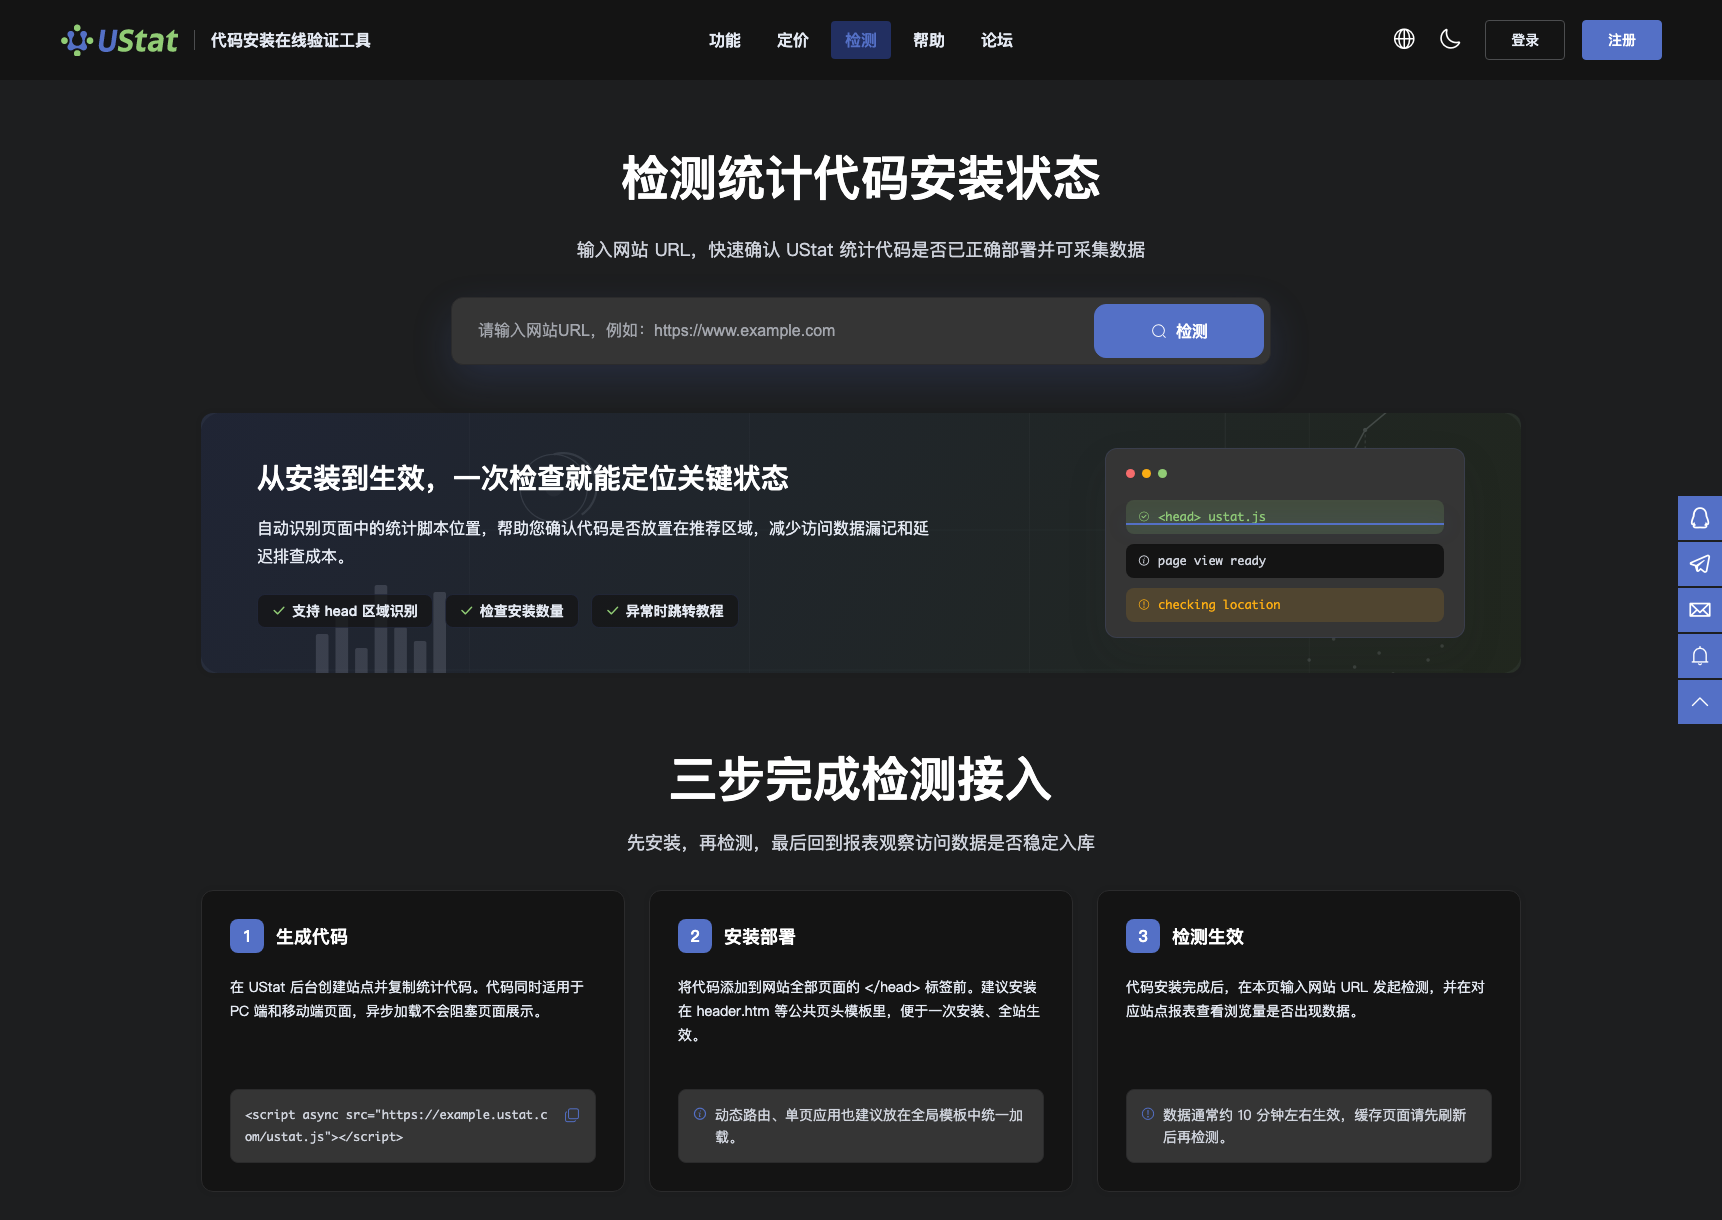Open the language globe selector
The height and width of the screenshot is (1220, 1722).
pos(1404,39)
